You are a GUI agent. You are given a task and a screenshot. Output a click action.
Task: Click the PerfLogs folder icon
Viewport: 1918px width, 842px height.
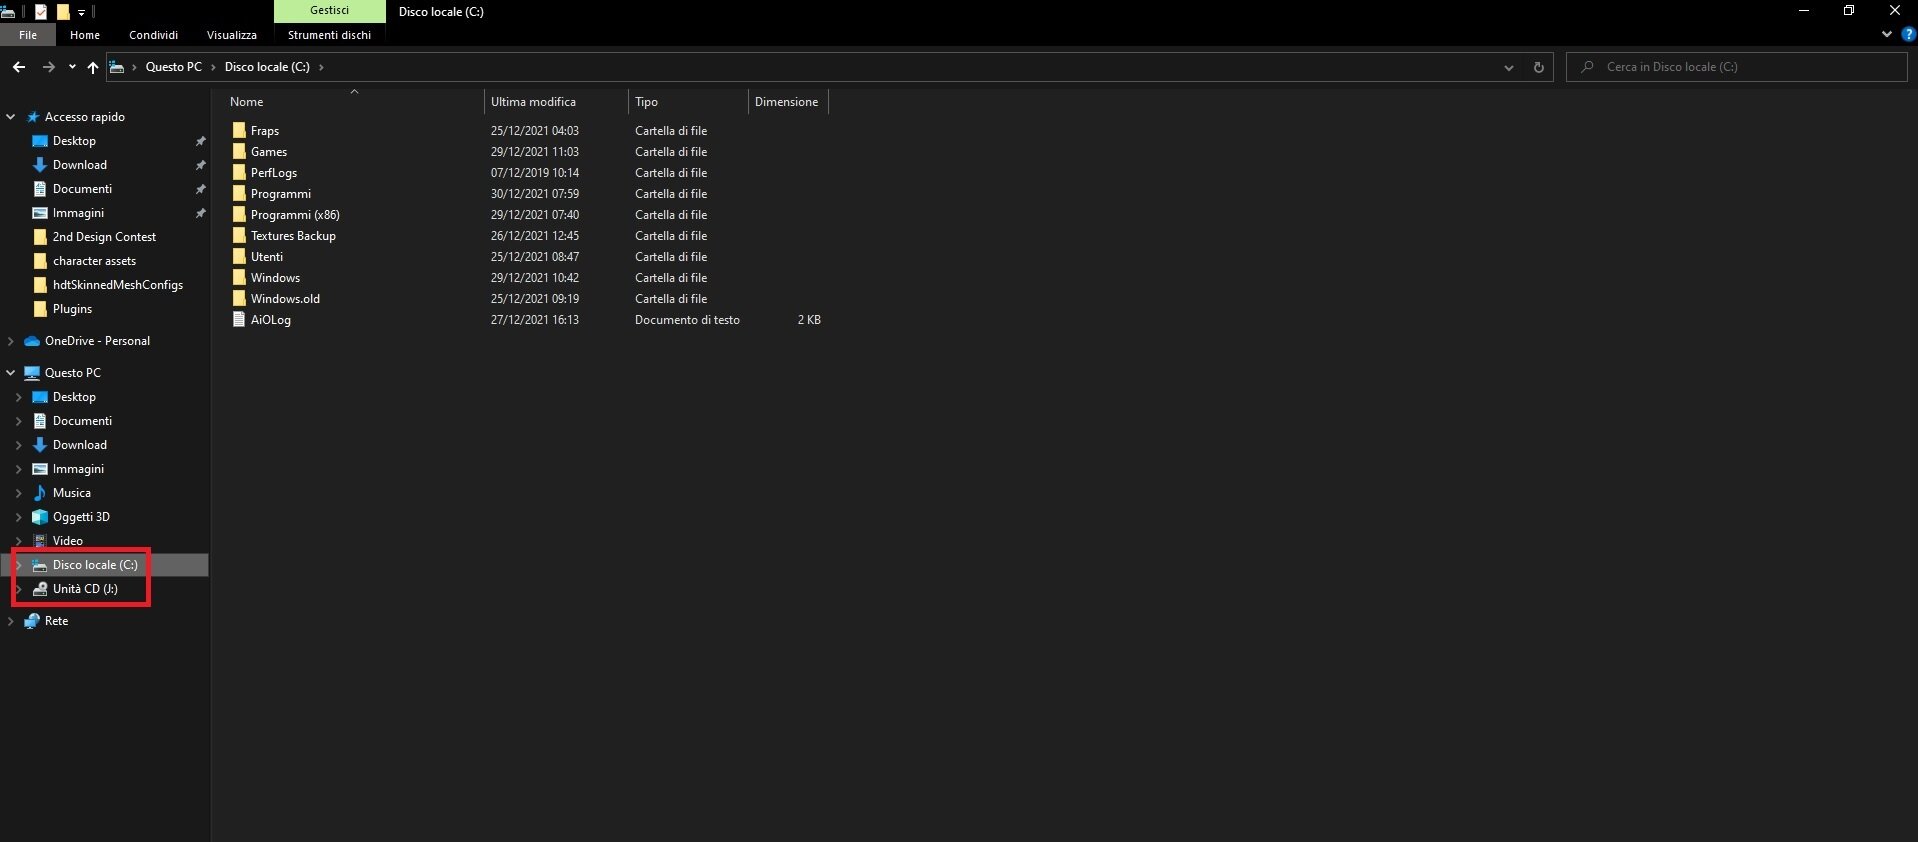[x=239, y=172]
